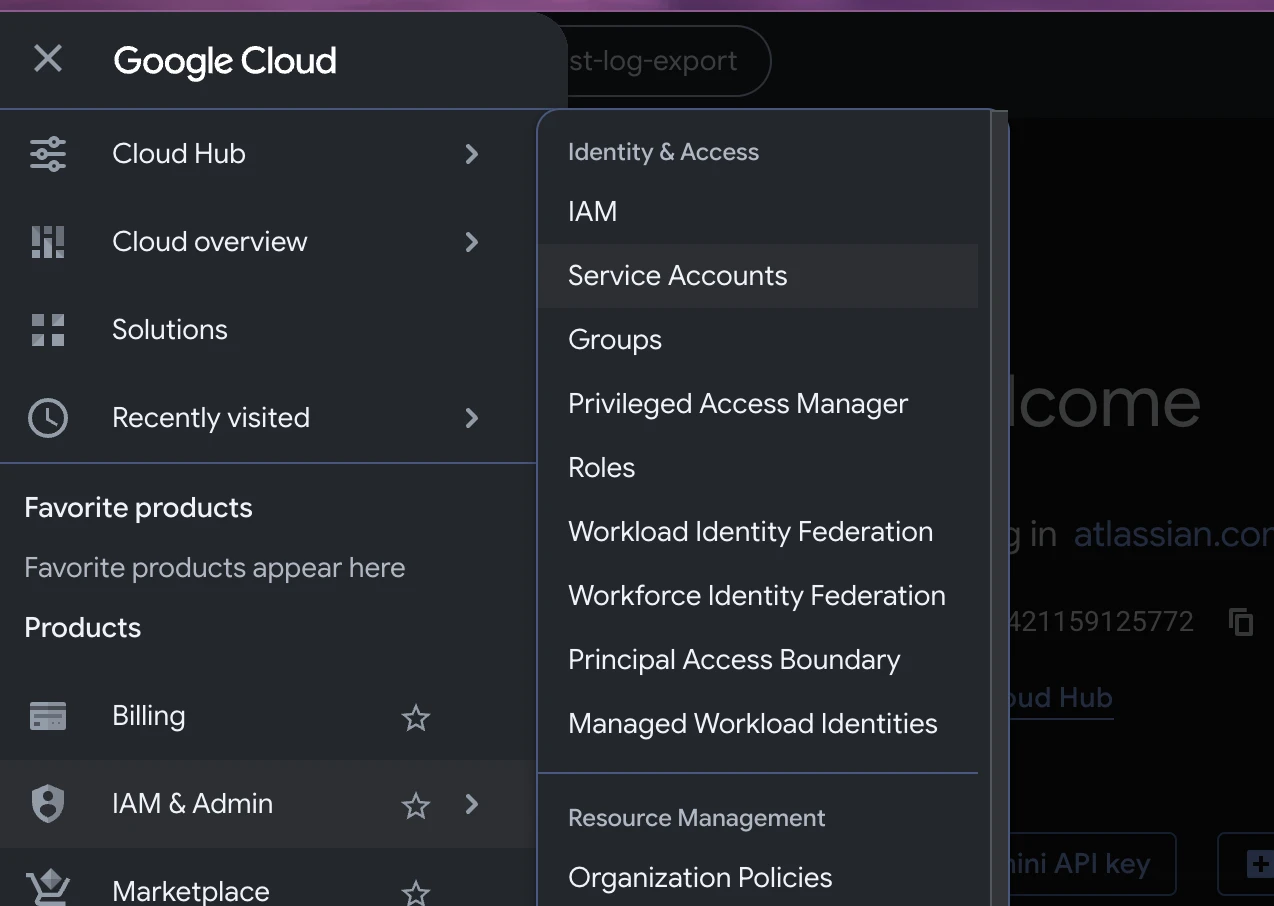This screenshot has width=1274, height=906.
Task: Expand the Cloud overview submenu chevron
Action: [472, 242]
